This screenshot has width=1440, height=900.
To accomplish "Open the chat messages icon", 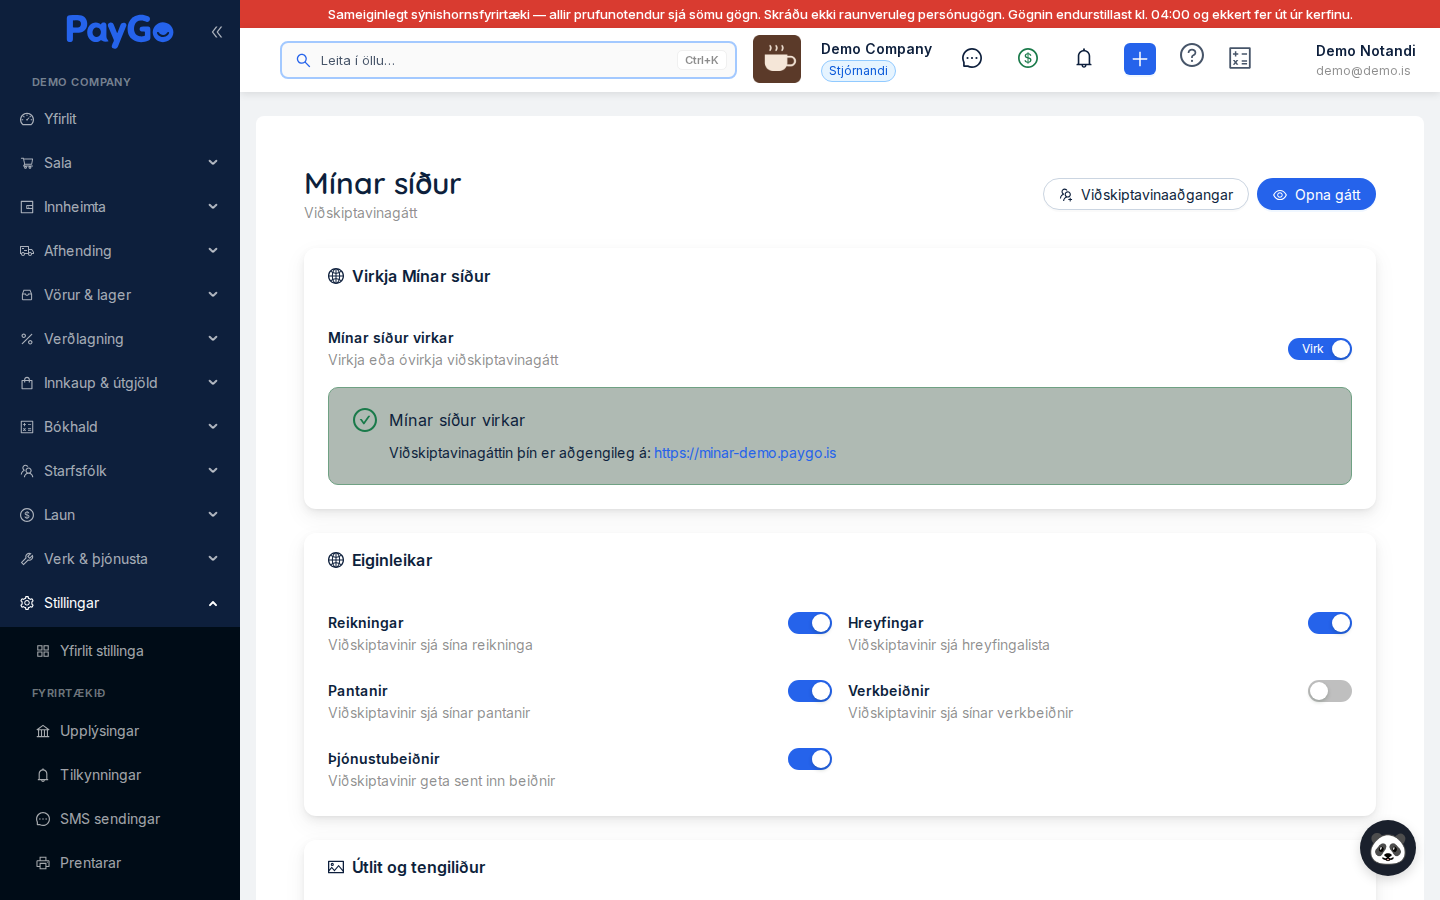I will pyautogui.click(x=972, y=58).
